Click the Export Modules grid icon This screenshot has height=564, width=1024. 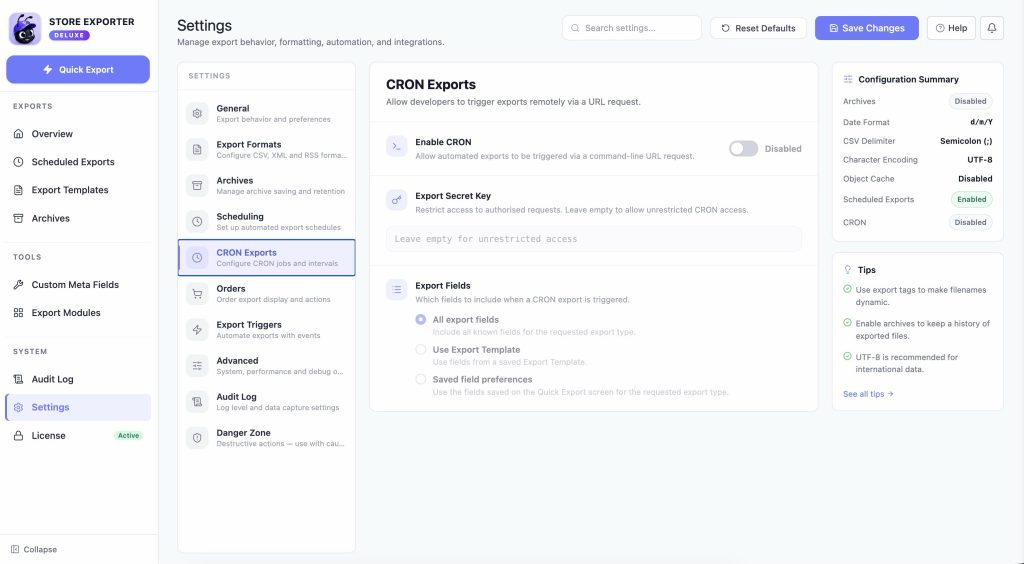(x=18, y=313)
